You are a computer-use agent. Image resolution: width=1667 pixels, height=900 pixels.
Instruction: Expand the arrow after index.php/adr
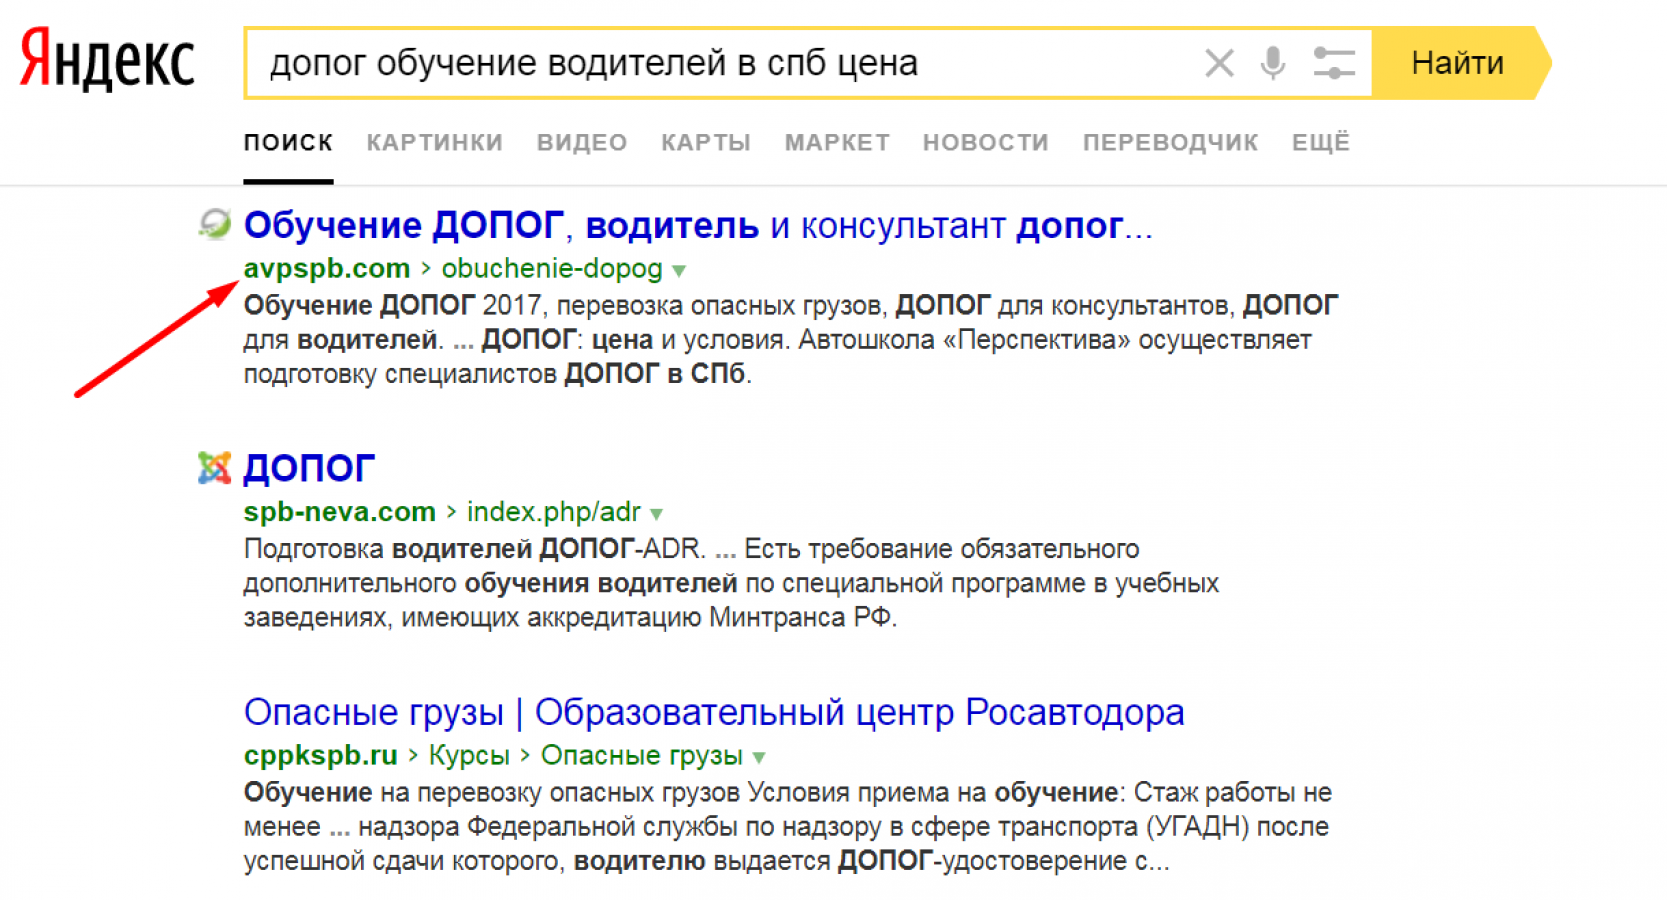click(656, 515)
